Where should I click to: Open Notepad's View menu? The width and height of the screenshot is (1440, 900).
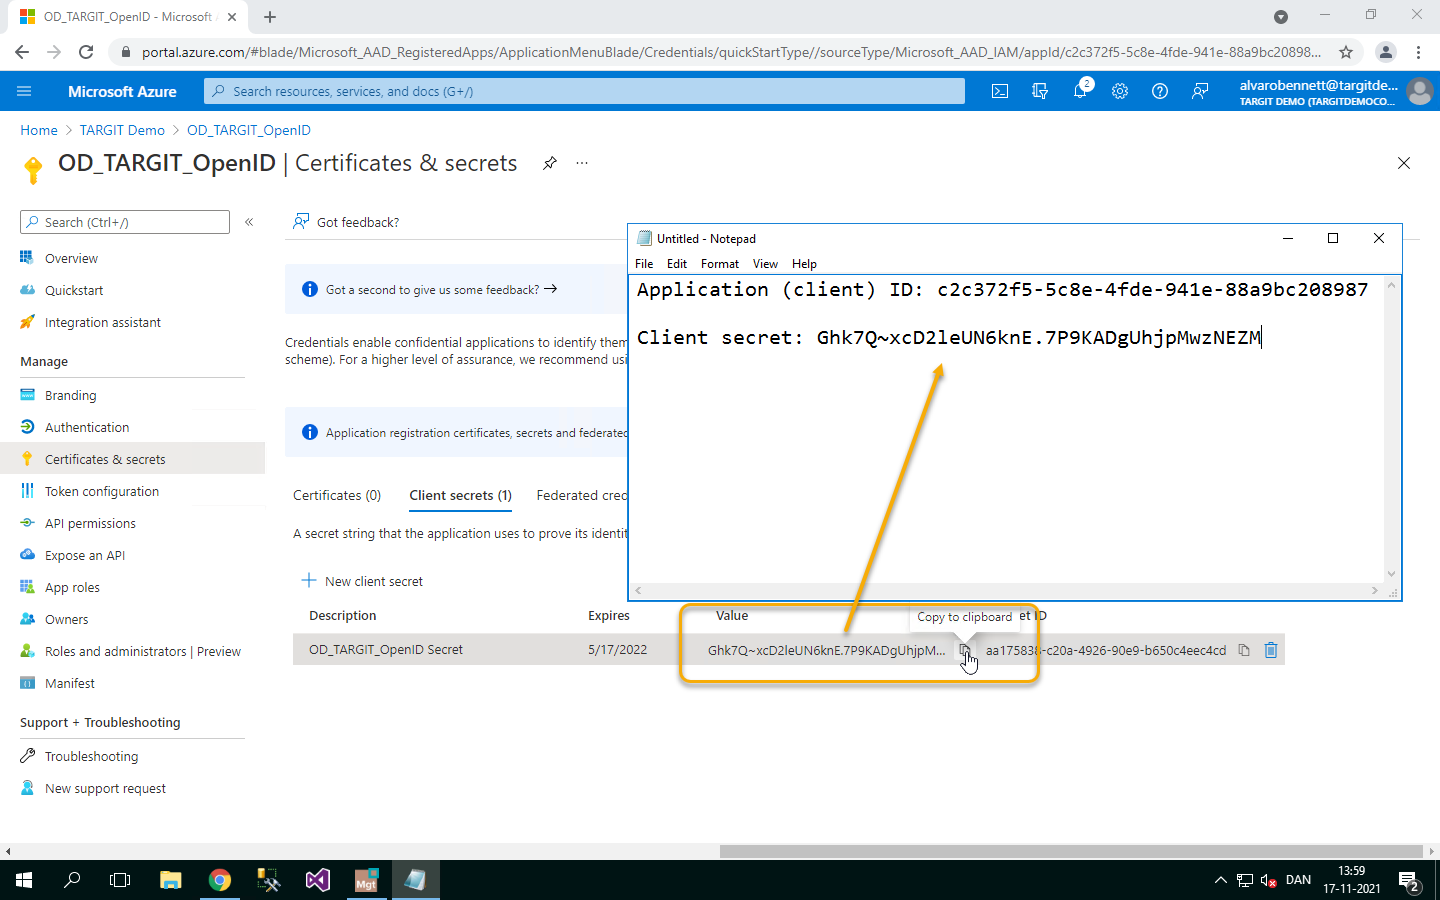(x=765, y=264)
